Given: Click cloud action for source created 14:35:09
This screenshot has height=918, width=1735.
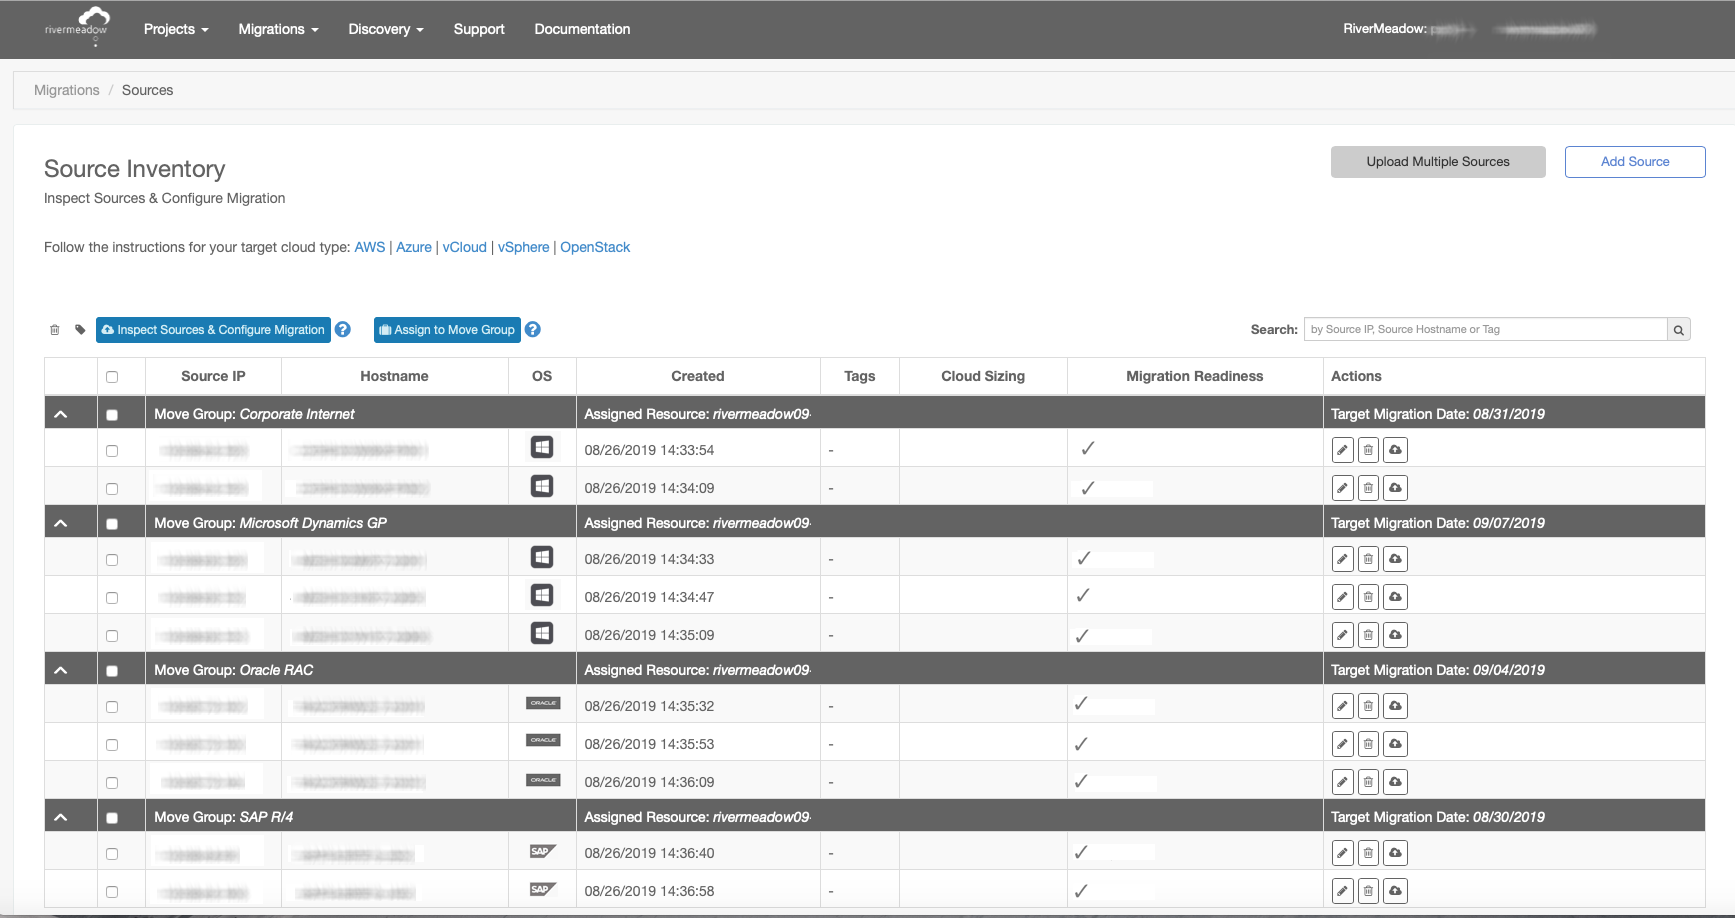Looking at the screenshot, I should 1395,635.
